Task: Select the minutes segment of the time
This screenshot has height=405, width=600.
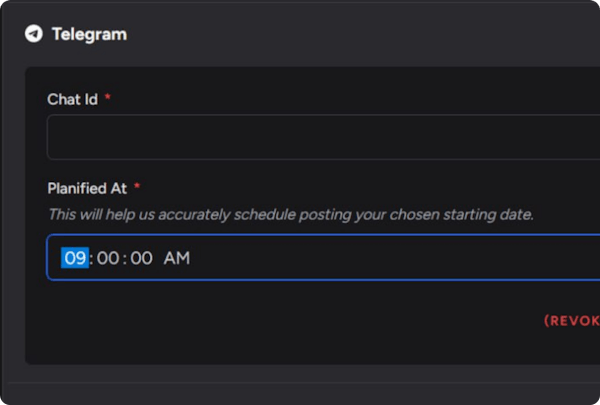Action: (x=108, y=258)
